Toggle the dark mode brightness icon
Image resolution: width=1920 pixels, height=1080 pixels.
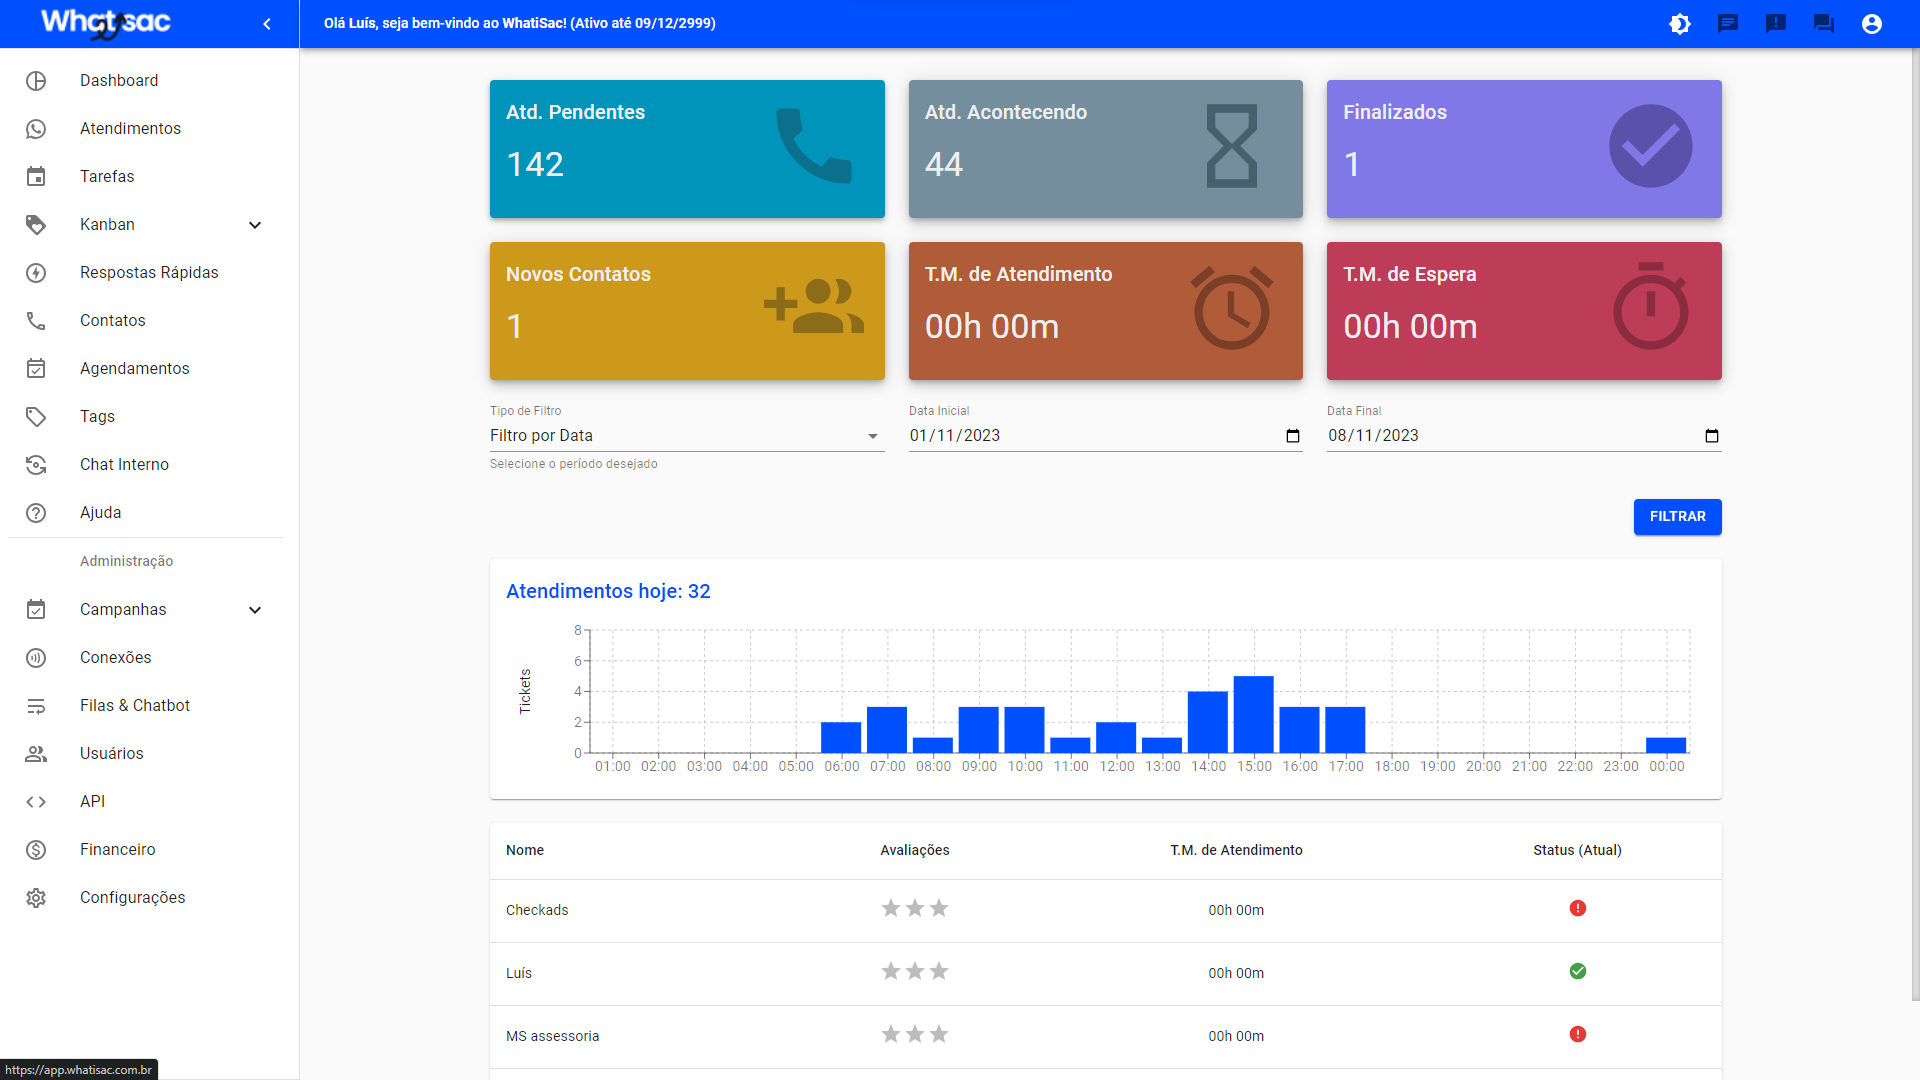[x=1680, y=24]
